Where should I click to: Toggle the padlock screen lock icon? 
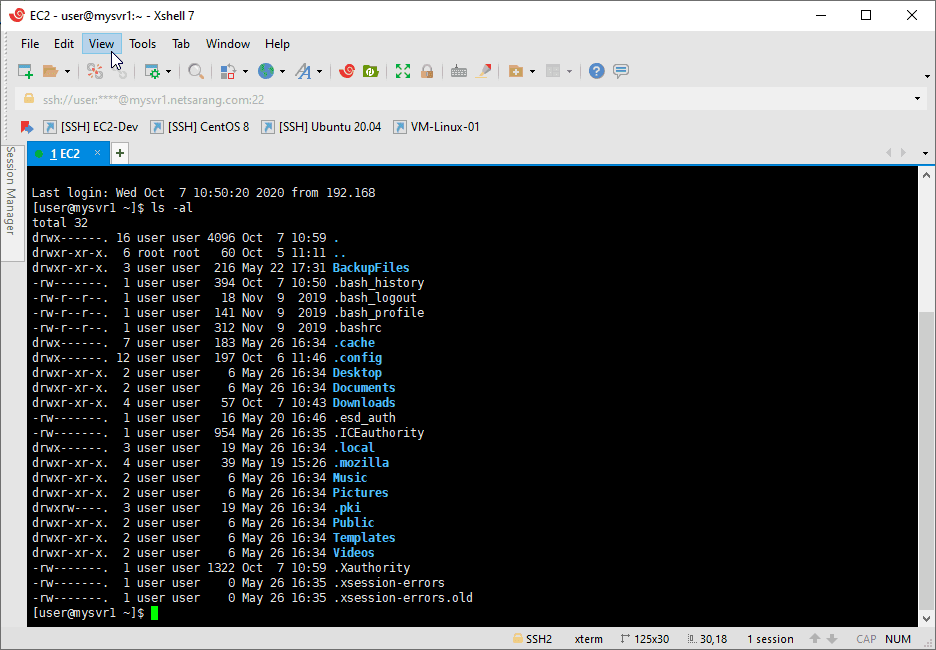(427, 71)
